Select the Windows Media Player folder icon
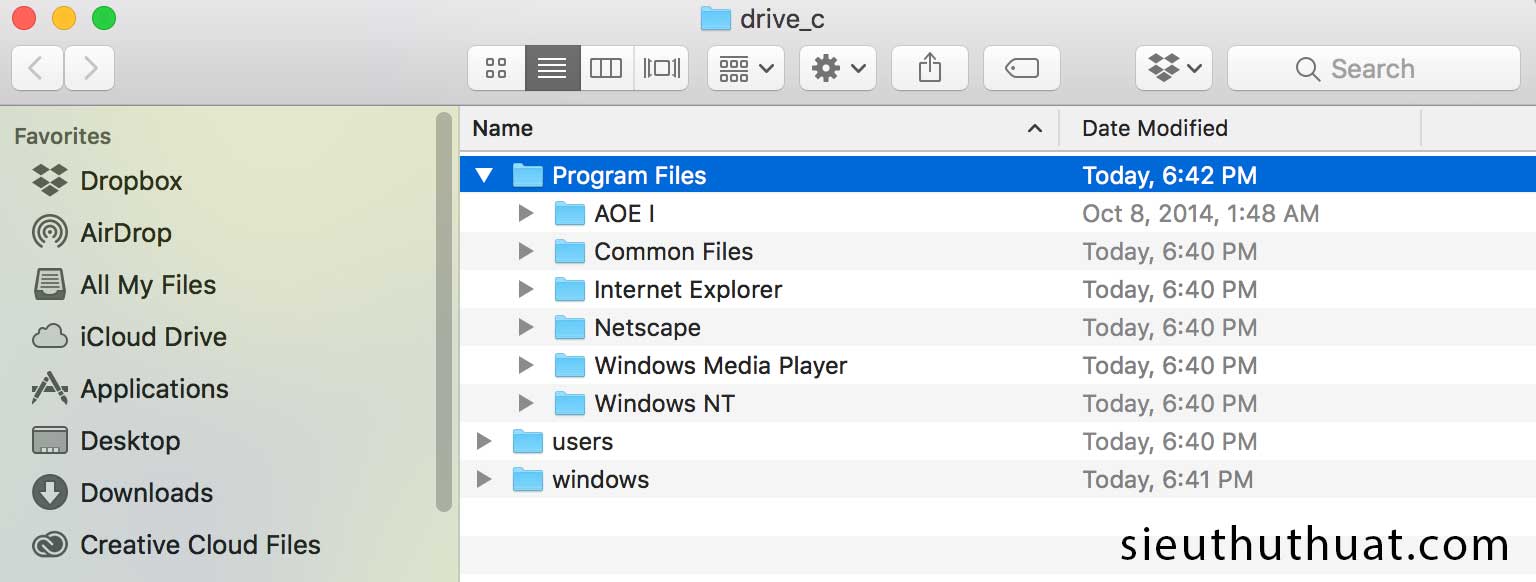1536x582 pixels. coord(569,366)
